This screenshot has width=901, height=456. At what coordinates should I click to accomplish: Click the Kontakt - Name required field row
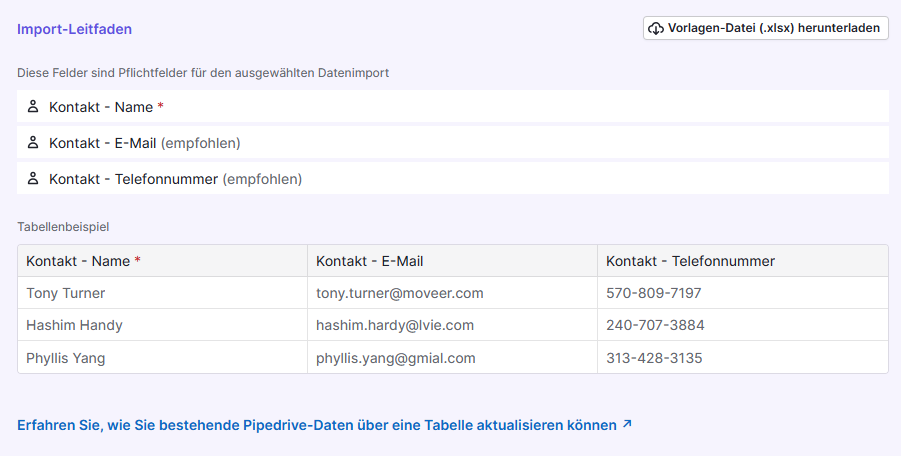click(x=452, y=106)
